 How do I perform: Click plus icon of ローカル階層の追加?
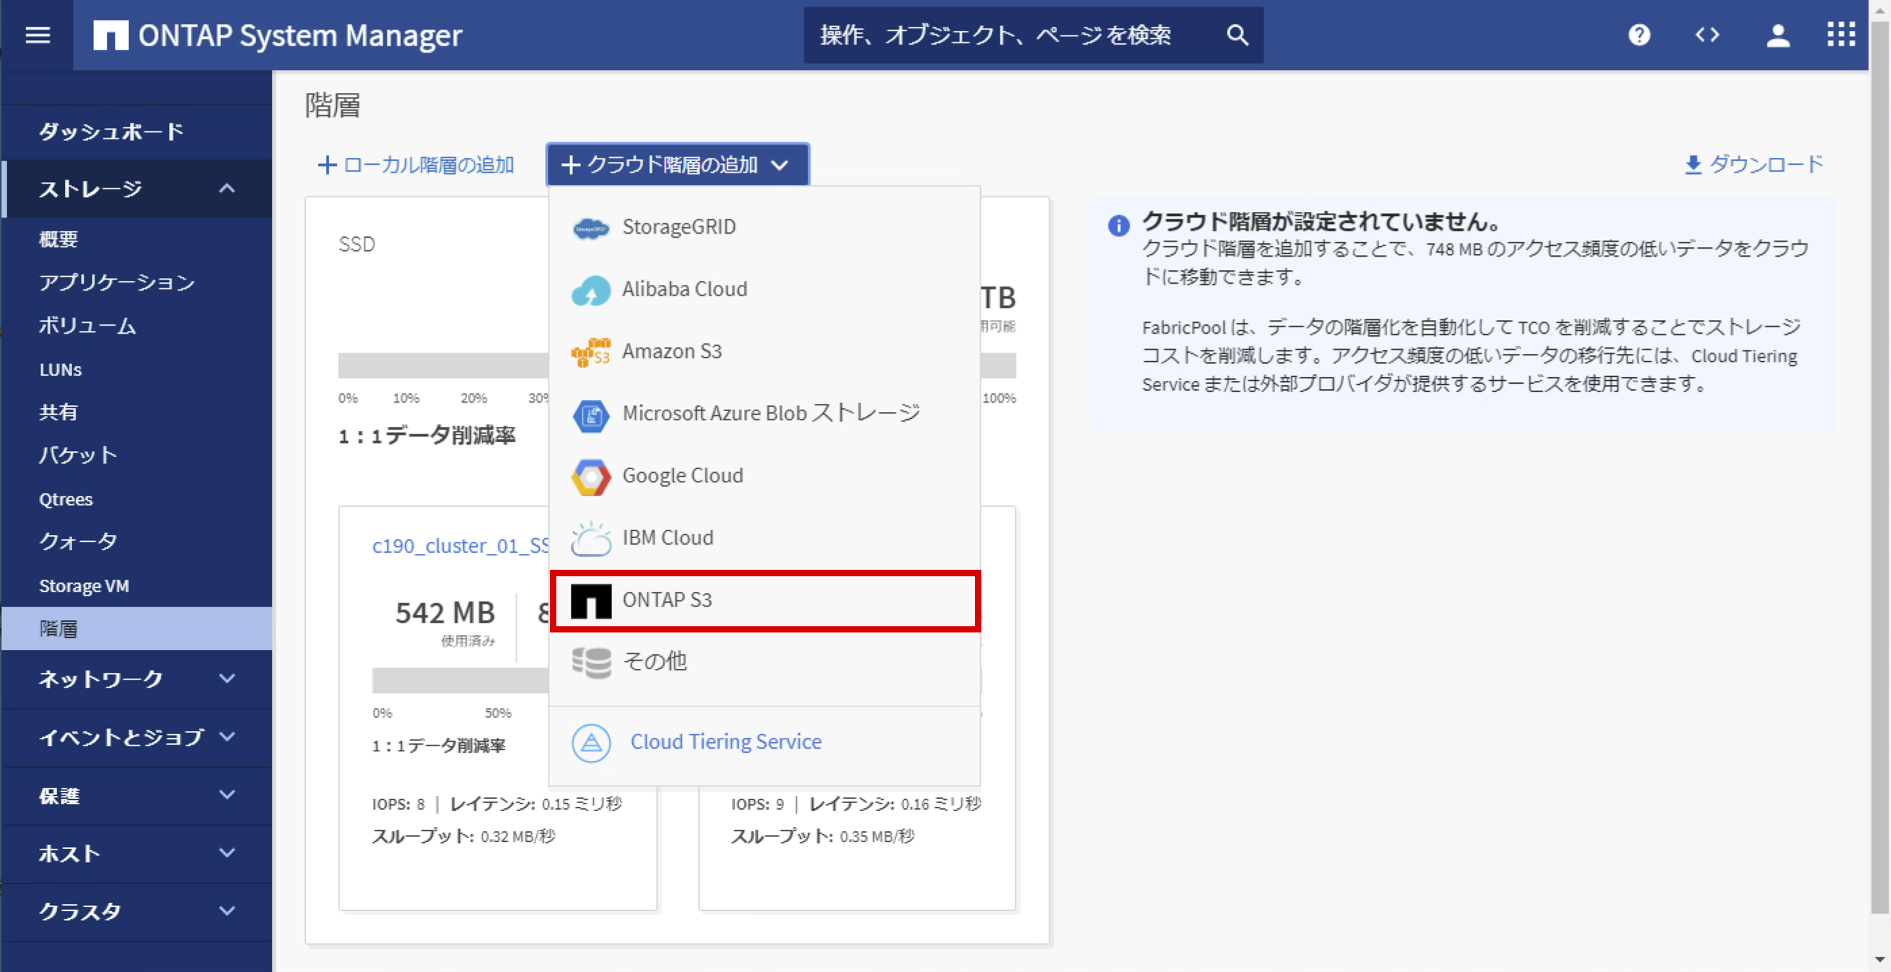[x=326, y=165]
